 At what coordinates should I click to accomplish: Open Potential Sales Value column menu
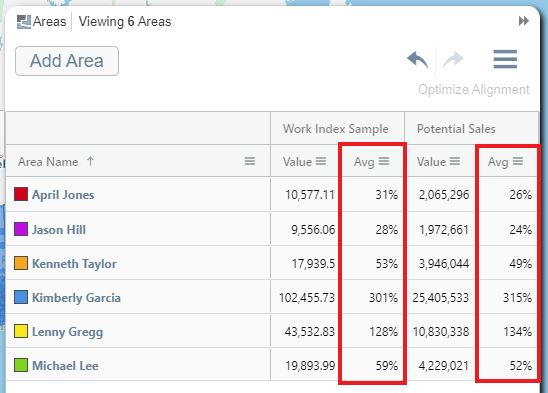455,161
